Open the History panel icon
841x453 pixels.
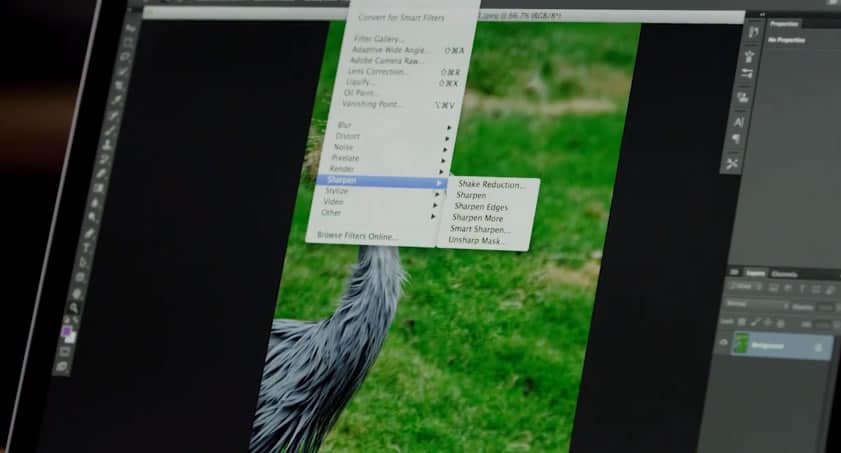tap(753, 33)
